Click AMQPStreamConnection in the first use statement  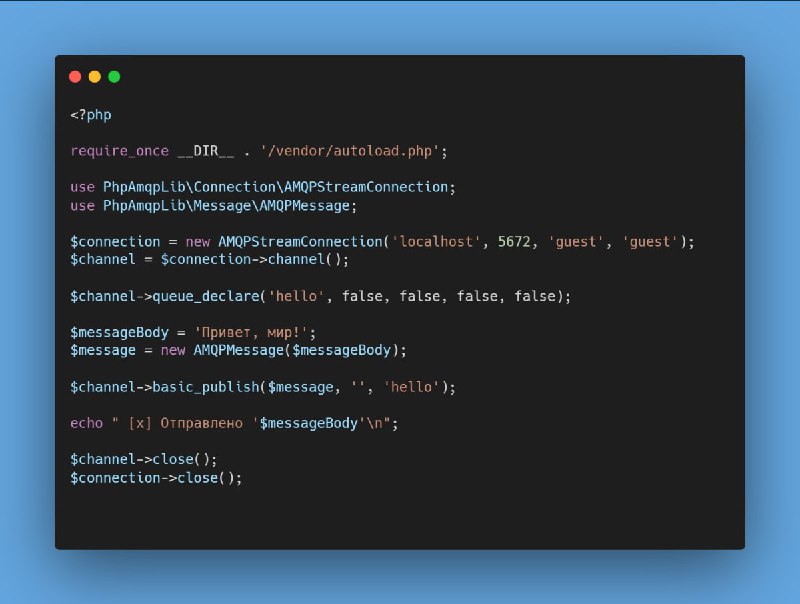pyautogui.click(x=366, y=187)
